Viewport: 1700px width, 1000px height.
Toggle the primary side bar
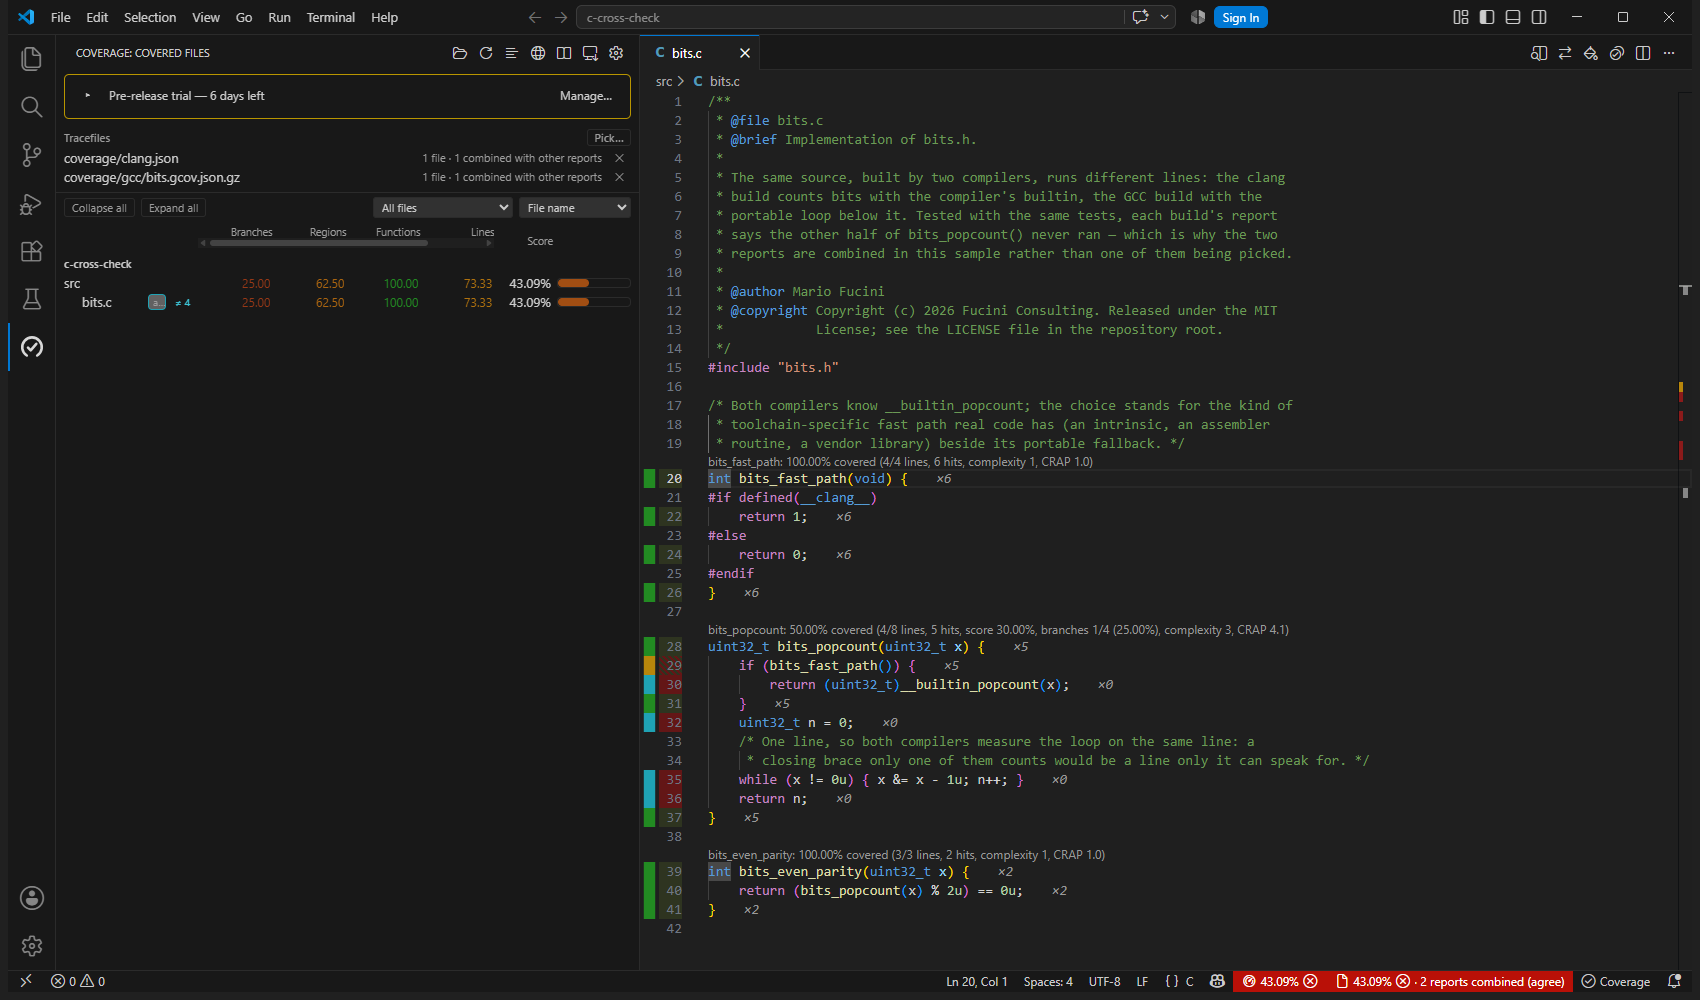coord(1487,17)
